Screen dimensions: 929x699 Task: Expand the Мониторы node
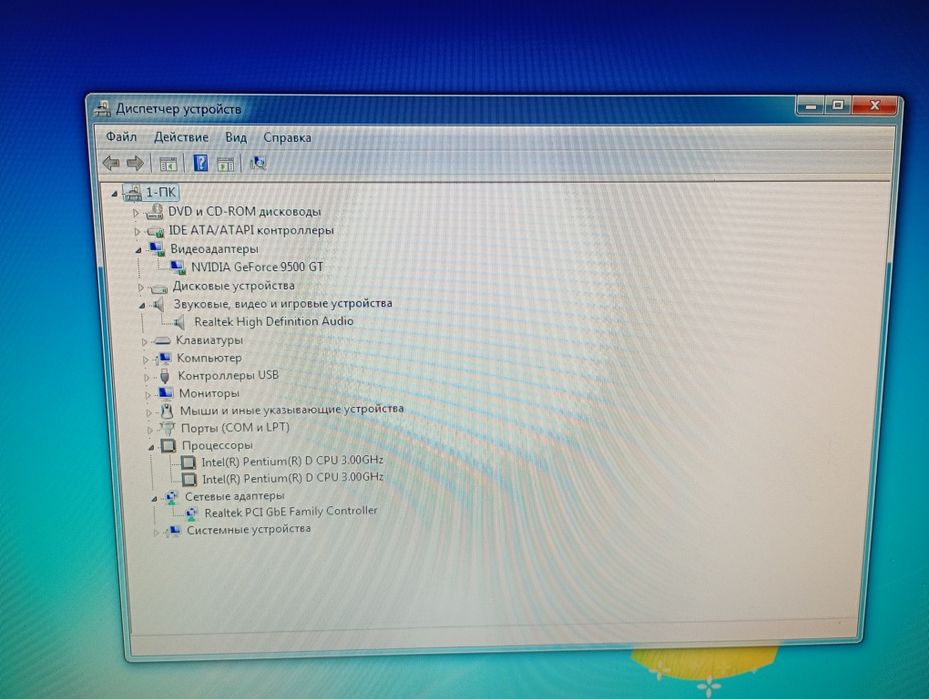pyautogui.click(x=148, y=395)
